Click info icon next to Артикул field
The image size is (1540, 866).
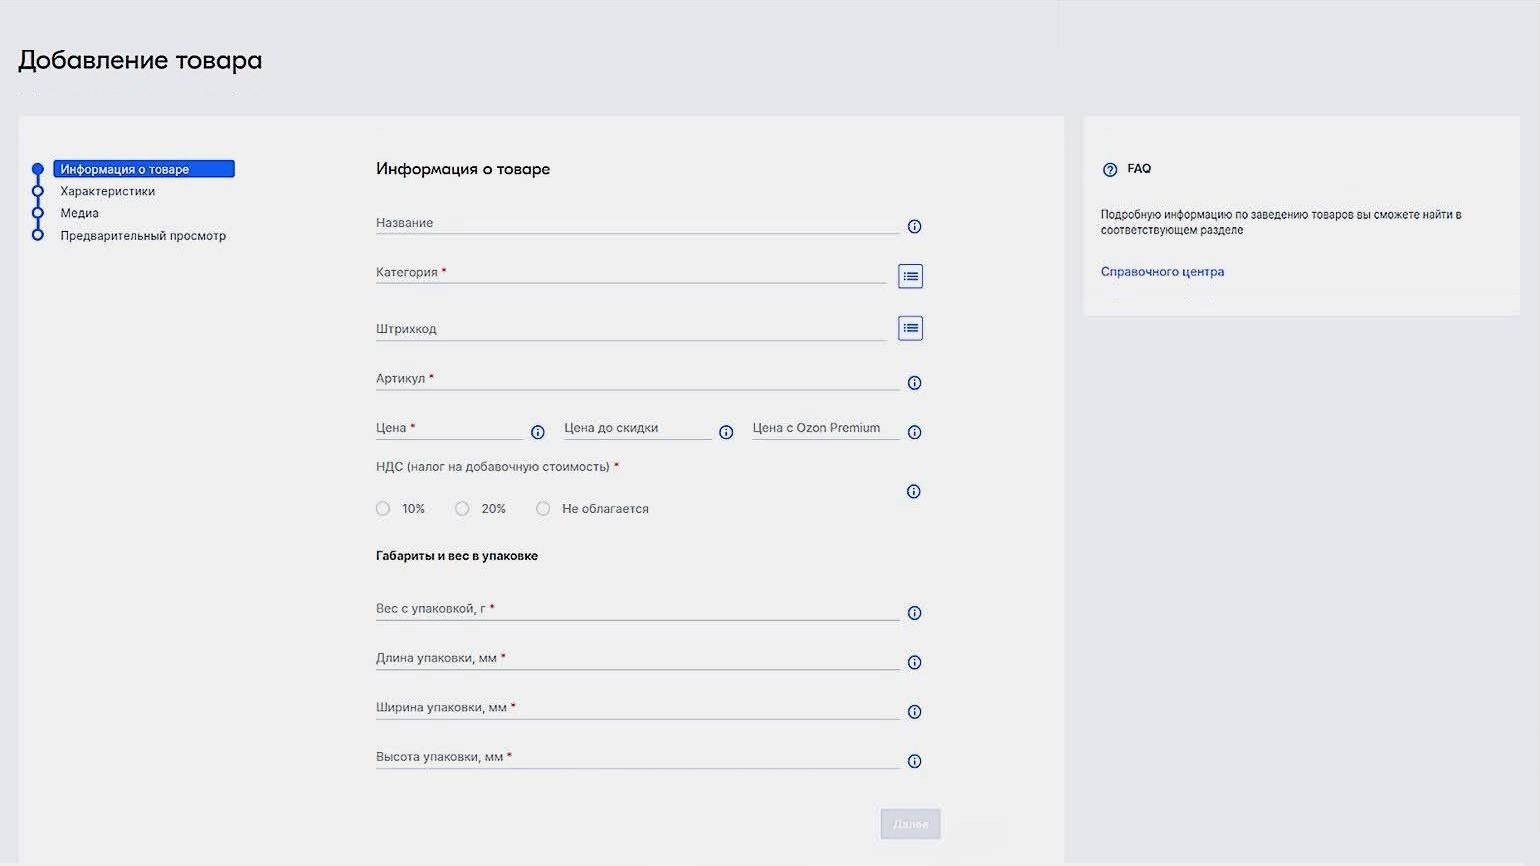[x=914, y=383]
